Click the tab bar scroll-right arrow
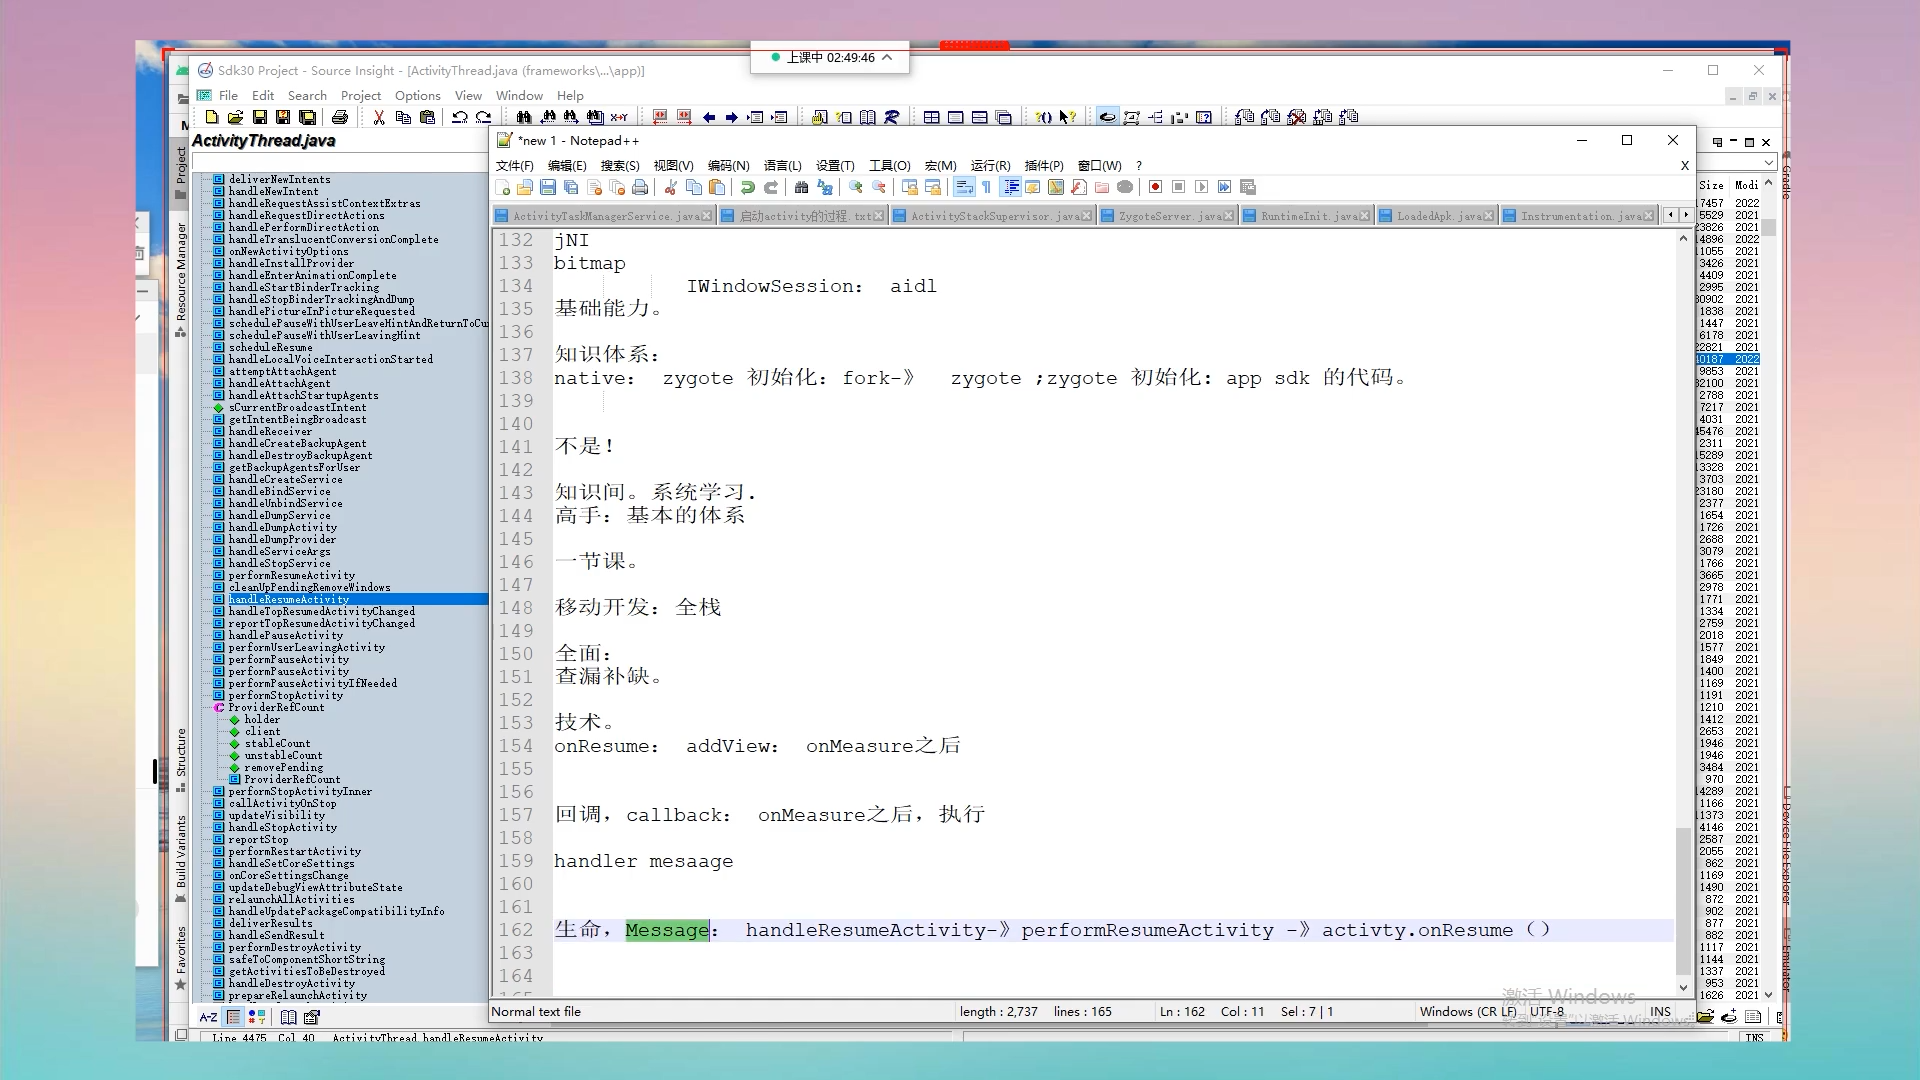This screenshot has height=1080, width=1920. (x=1686, y=215)
